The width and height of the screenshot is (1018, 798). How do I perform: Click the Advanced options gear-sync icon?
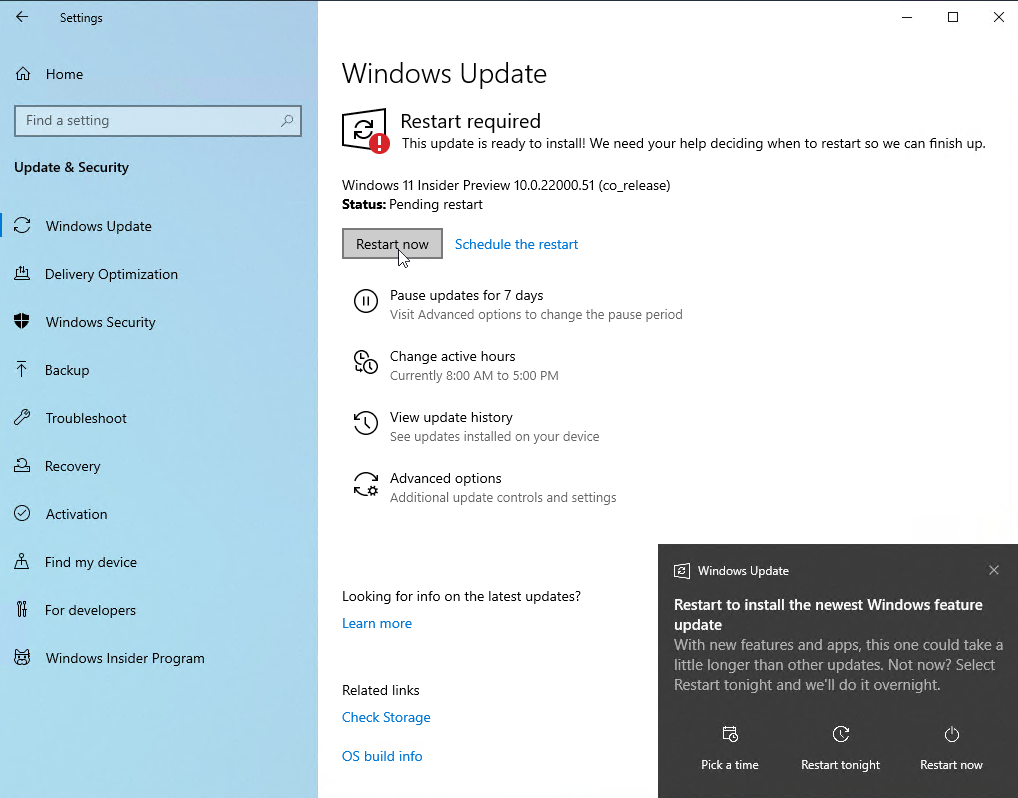pos(366,484)
